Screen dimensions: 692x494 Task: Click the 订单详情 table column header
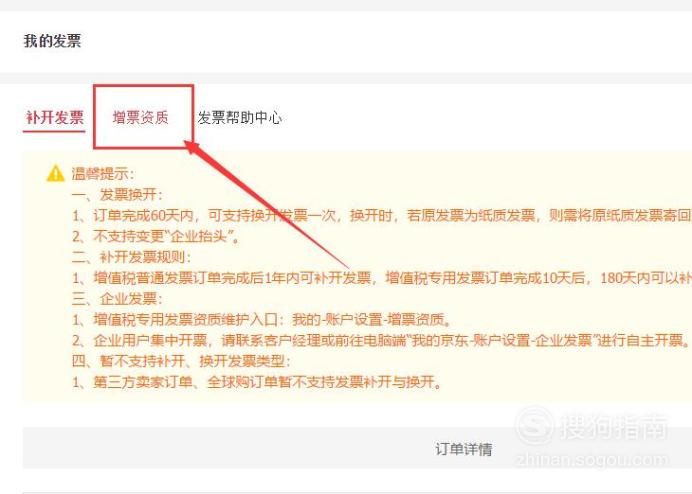click(x=463, y=449)
